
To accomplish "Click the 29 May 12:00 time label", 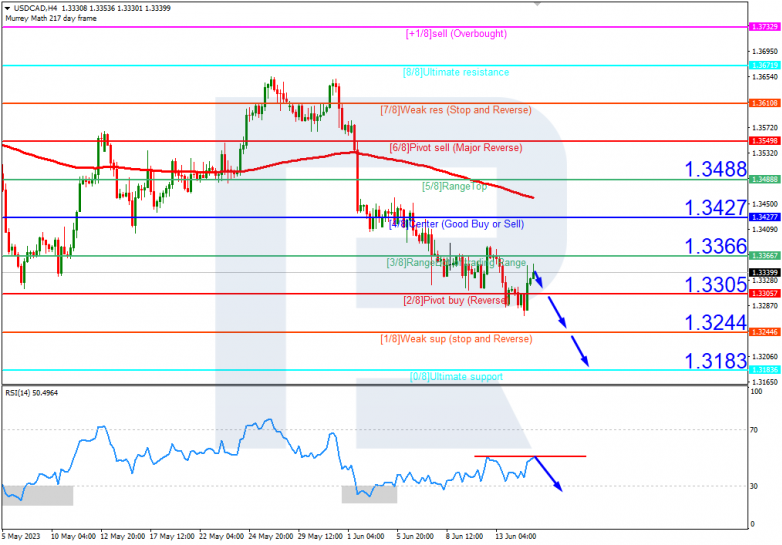I will point(320,537).
